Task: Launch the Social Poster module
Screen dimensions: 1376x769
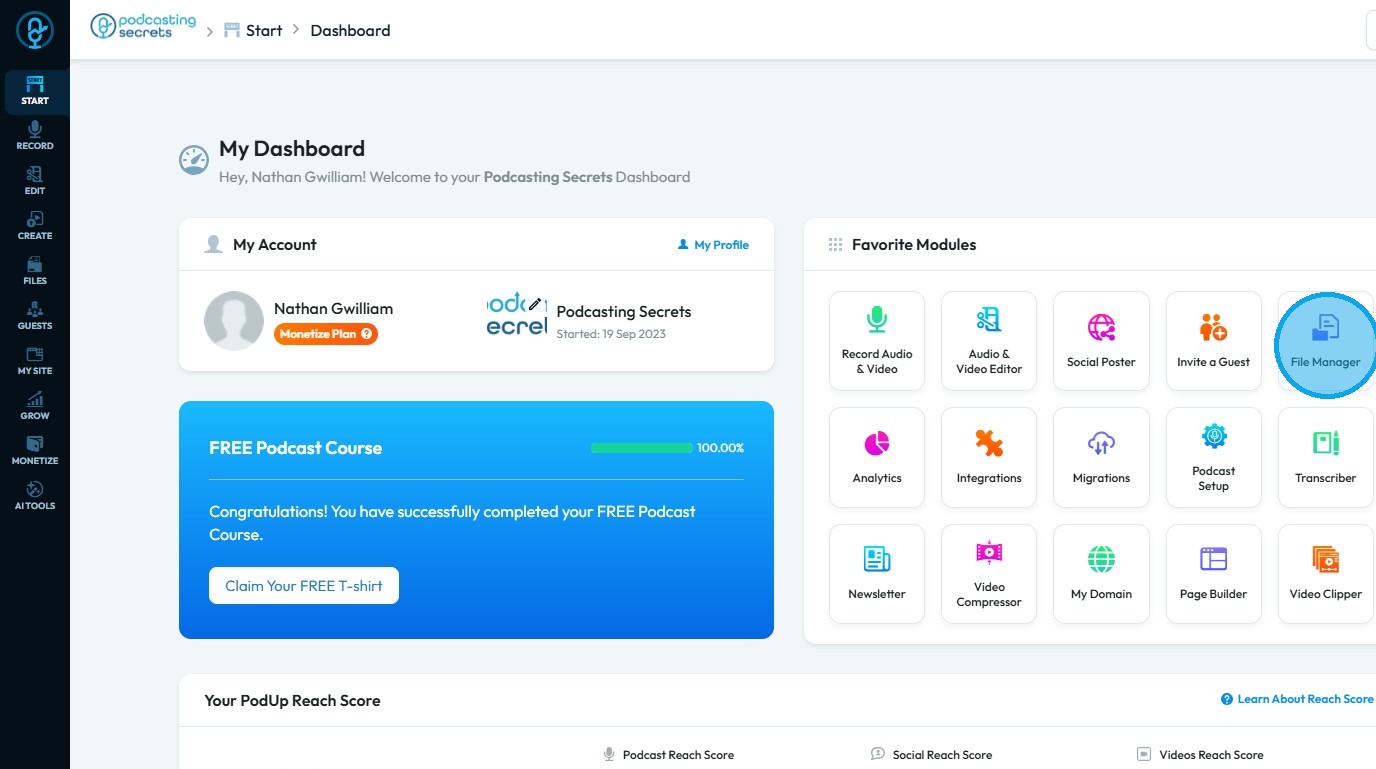Action: point(1101,340)
